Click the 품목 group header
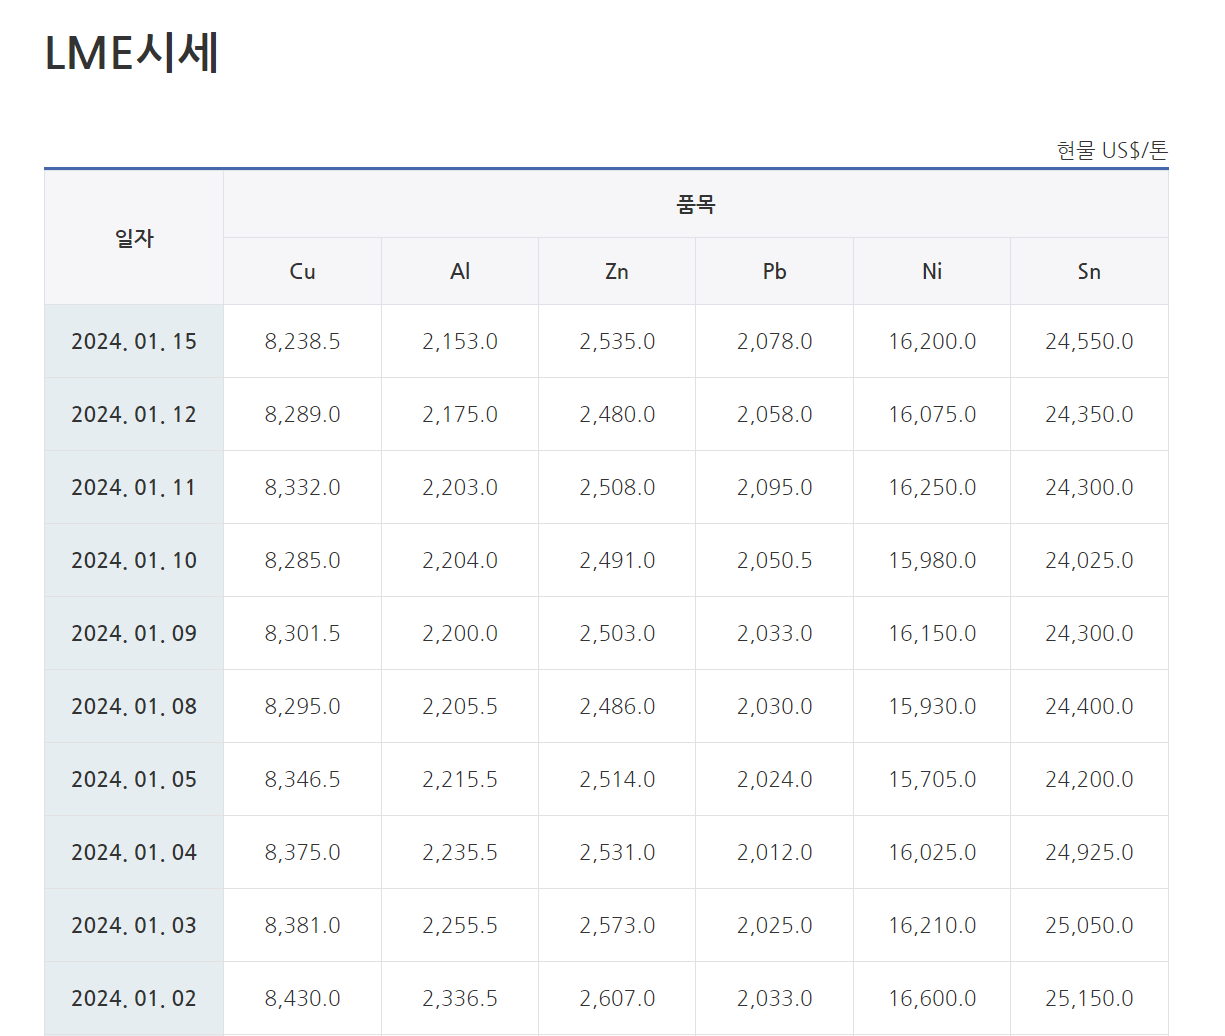 pyautogui.click(x=695, y=205)
